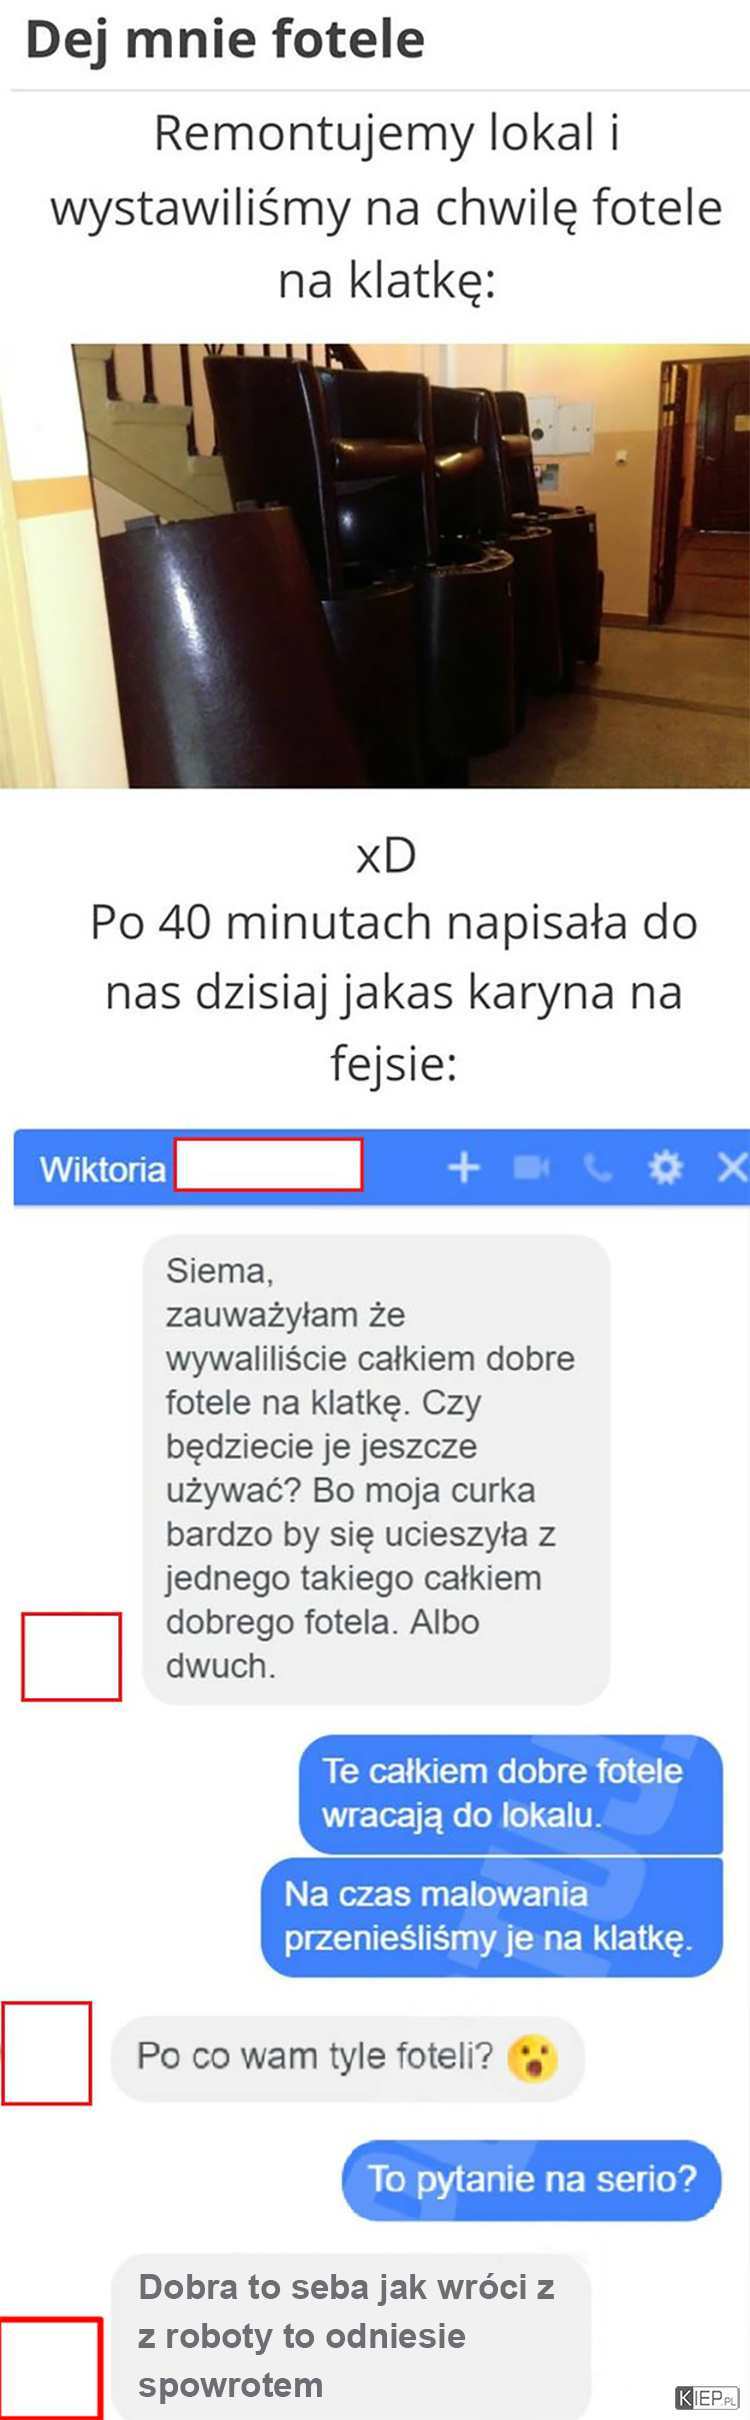Open the photo of armchairs on the staircase
750x2420 pixels.
click(x=375, y=566)
